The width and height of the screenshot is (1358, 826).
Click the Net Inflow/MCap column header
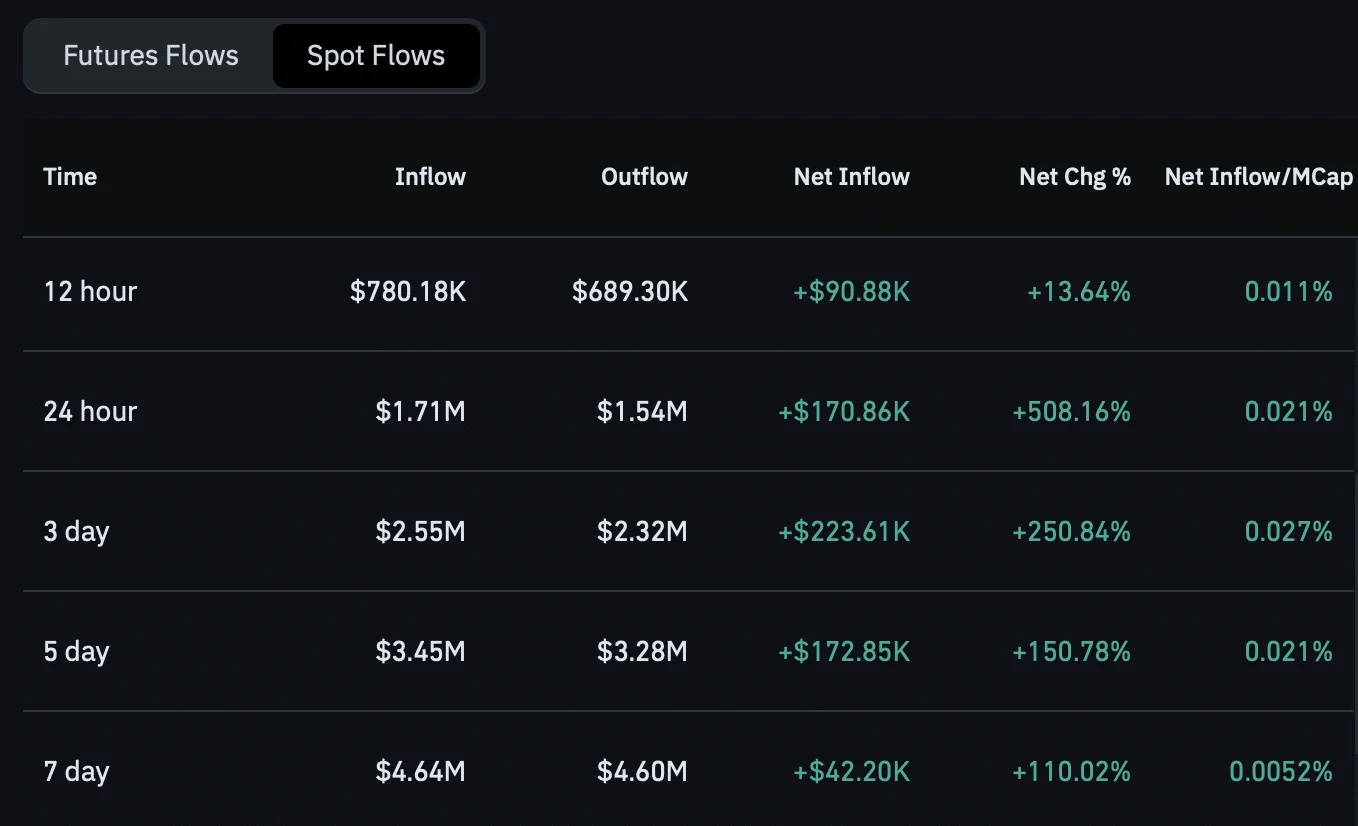click(1259, 177)
